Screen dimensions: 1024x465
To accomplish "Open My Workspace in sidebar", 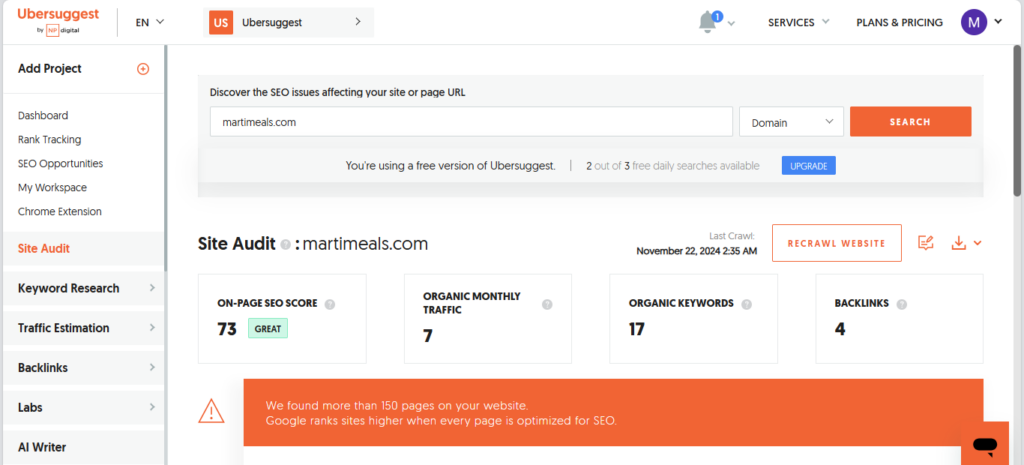I will pyautogui.click(x=52, y=187).
